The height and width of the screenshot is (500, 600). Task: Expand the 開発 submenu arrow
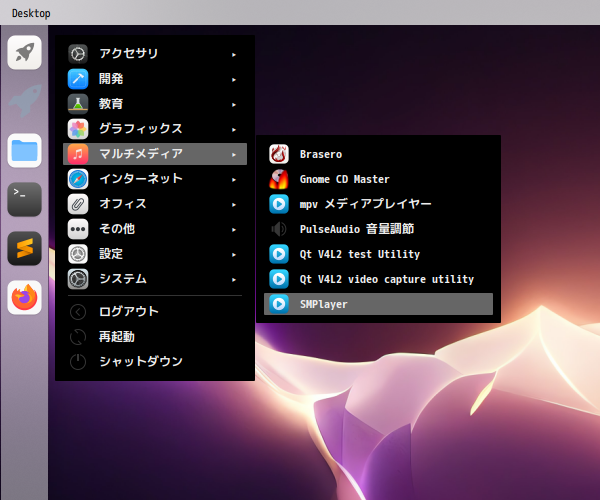click(234, 80)
